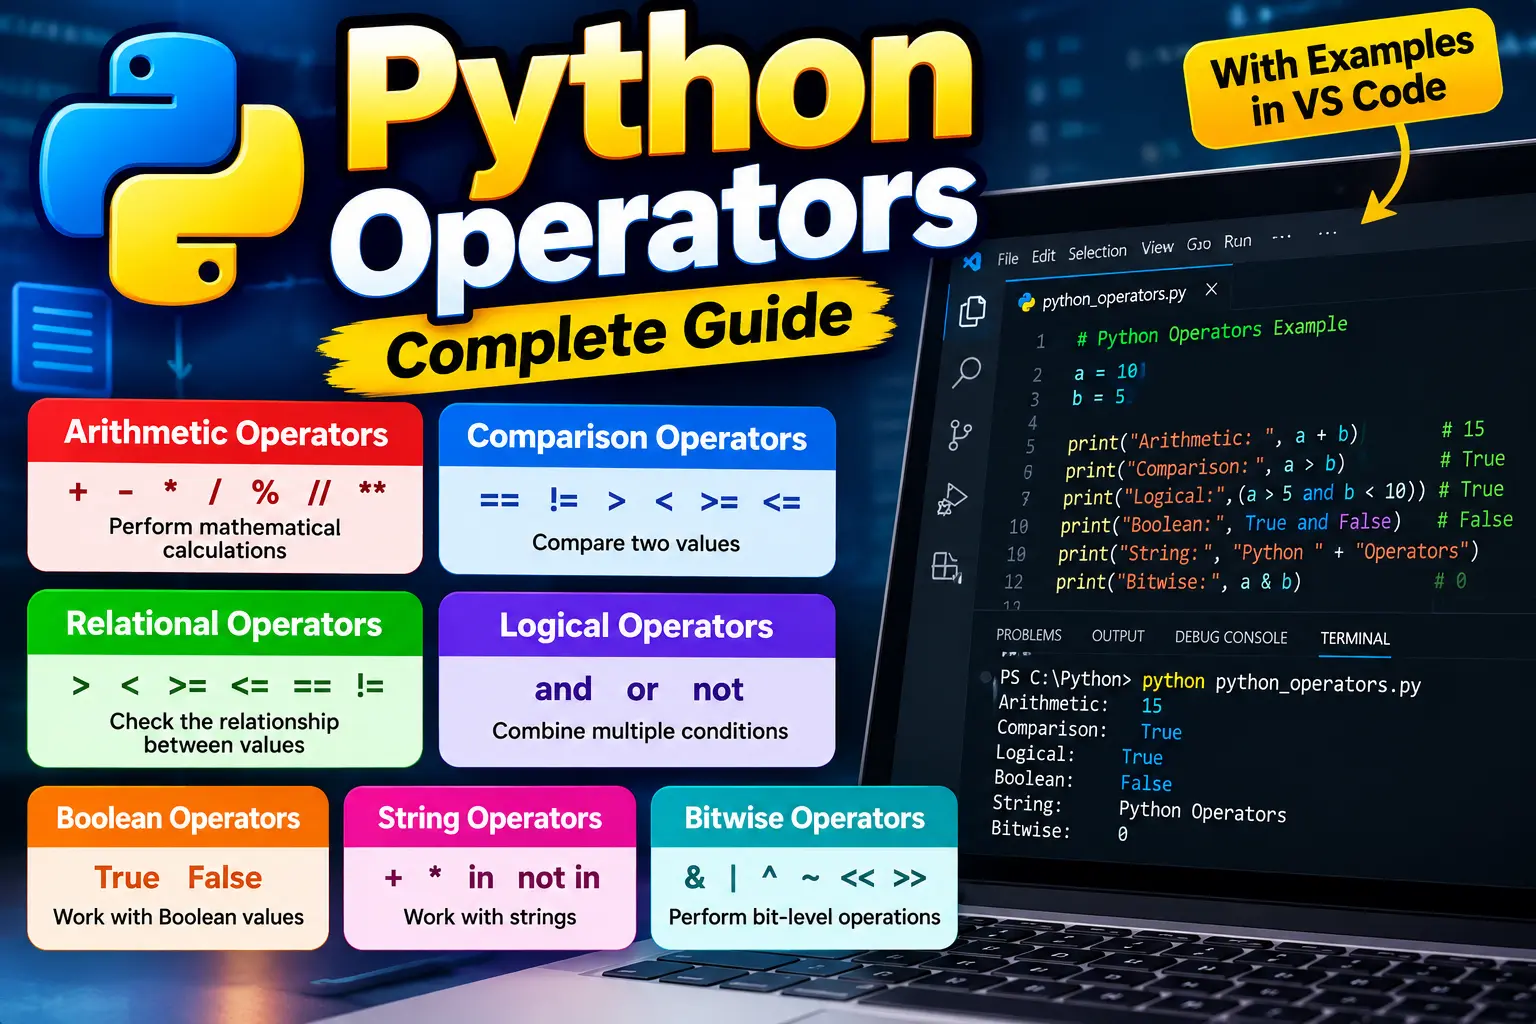Close the python_operators.py editor tab

click(1211, 289)
